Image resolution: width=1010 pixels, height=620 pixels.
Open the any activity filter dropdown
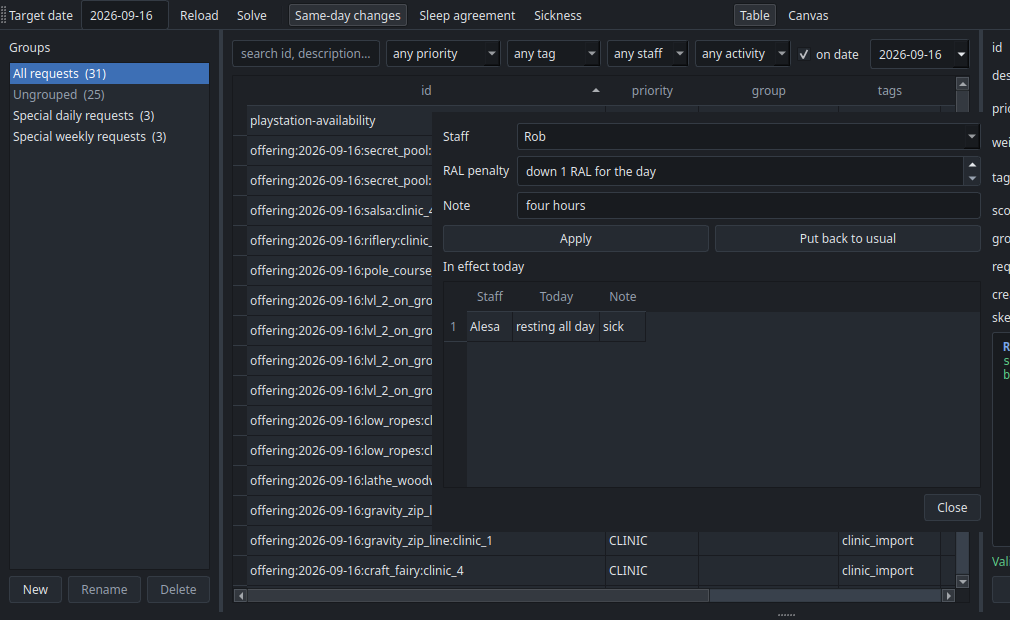(742, 54)
